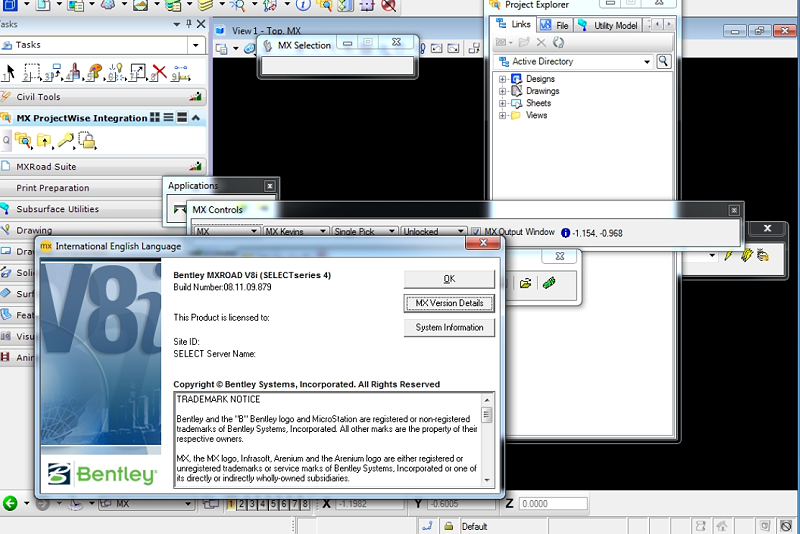This screenshot has width=800, height=534.
Task: Click the refresh icon in Project Explorer
Action: pyautogui.click(x=558, y=43)
